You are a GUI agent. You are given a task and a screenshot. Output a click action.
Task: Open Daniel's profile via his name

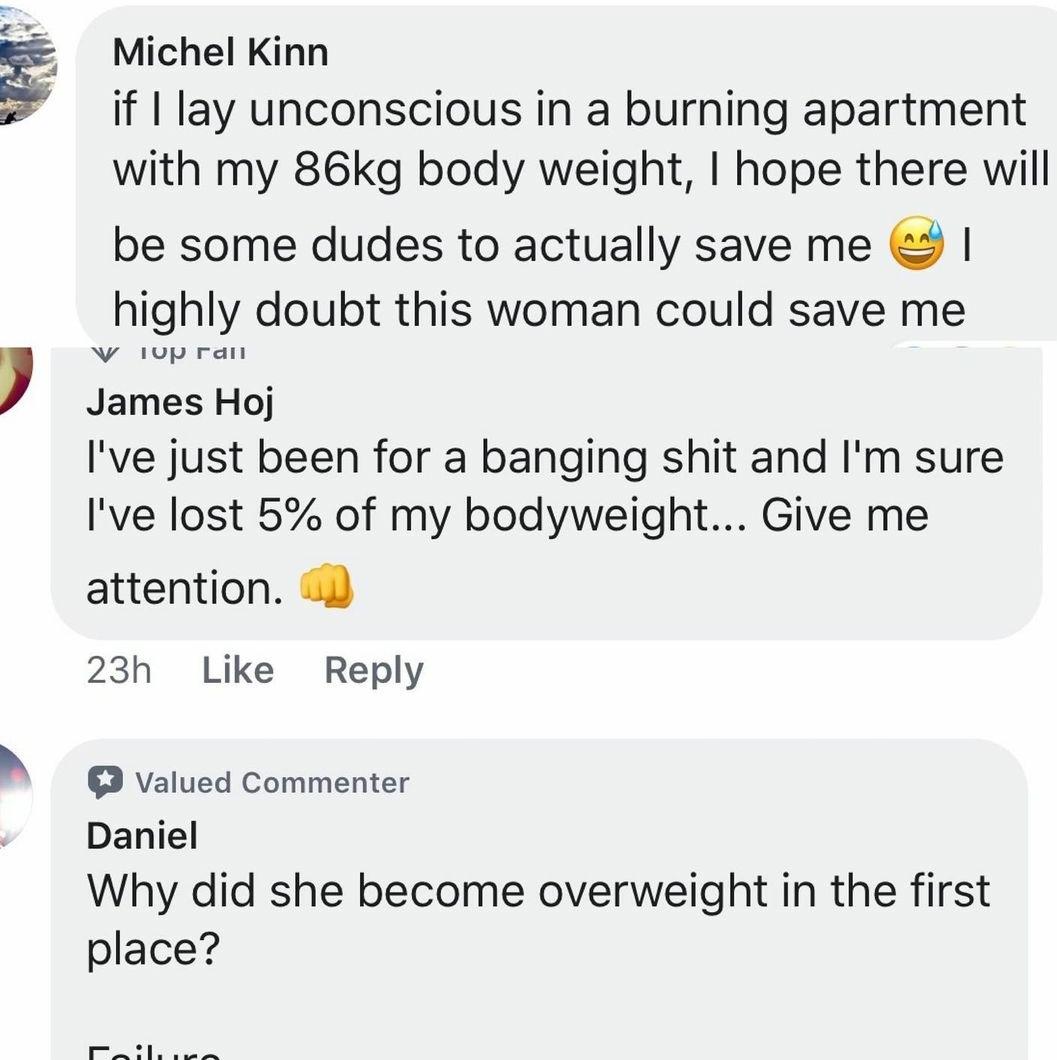tap(141, 835)
